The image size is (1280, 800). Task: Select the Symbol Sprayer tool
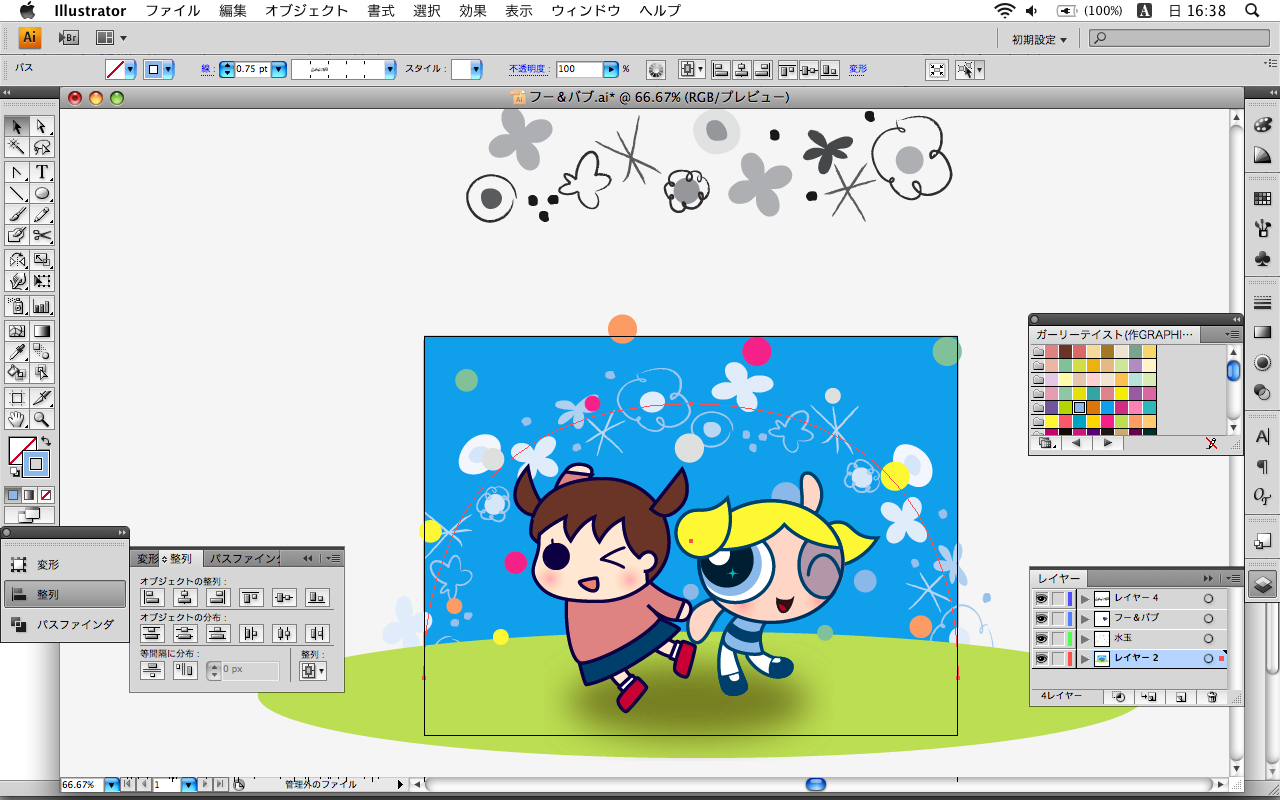(17, 306)
